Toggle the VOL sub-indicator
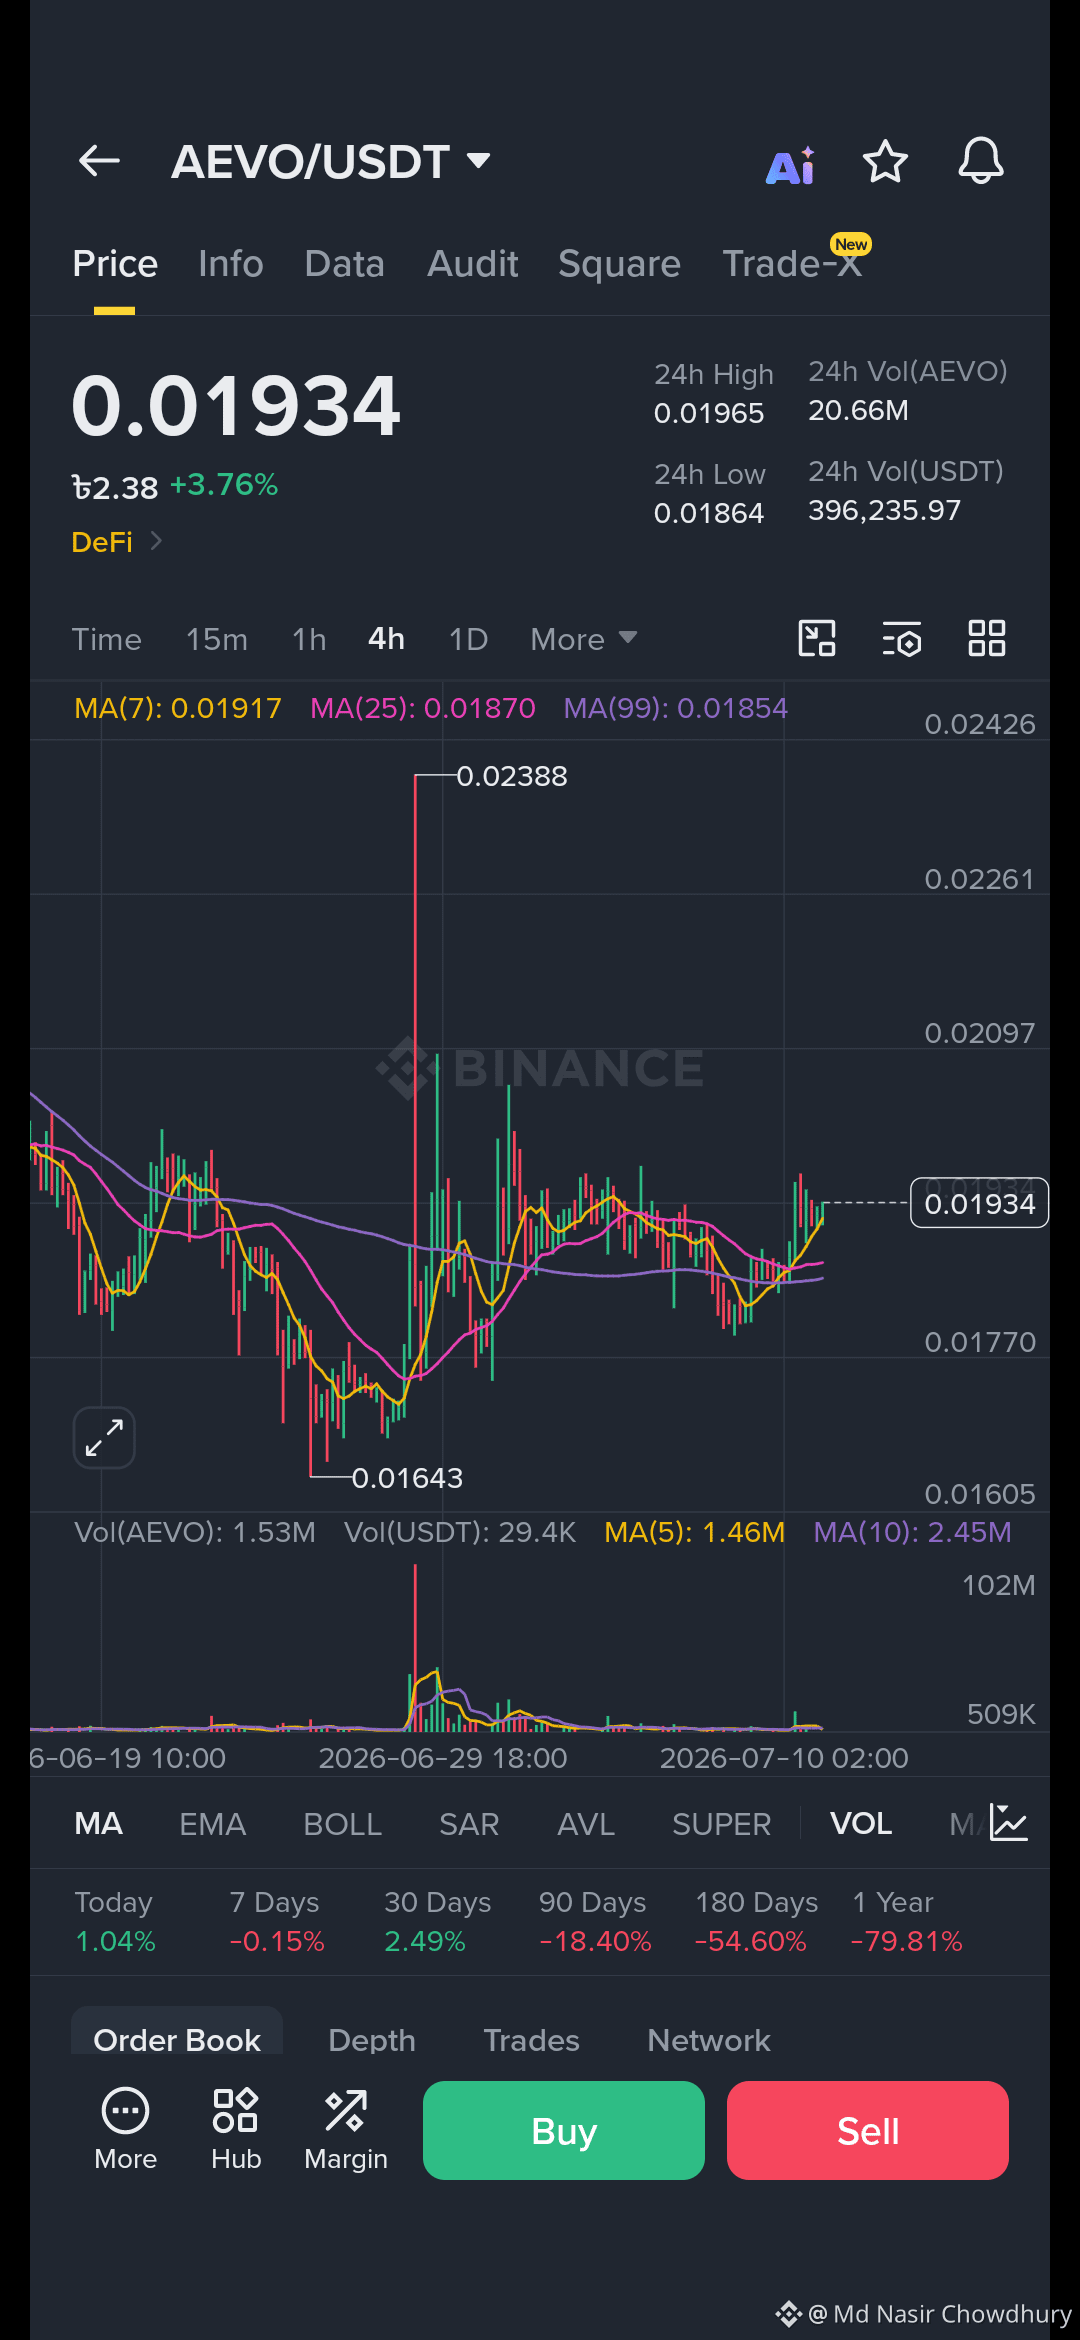Image resolution: width=1080 pixels, height=2340 pixels. pos(861,1823)
